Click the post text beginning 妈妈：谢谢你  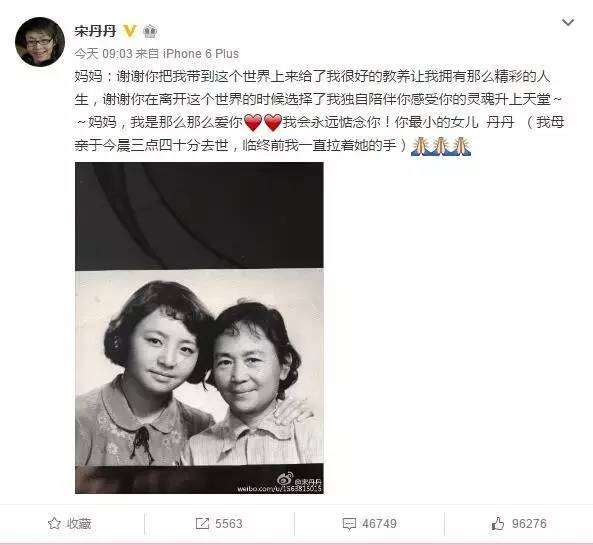[319, 111]
